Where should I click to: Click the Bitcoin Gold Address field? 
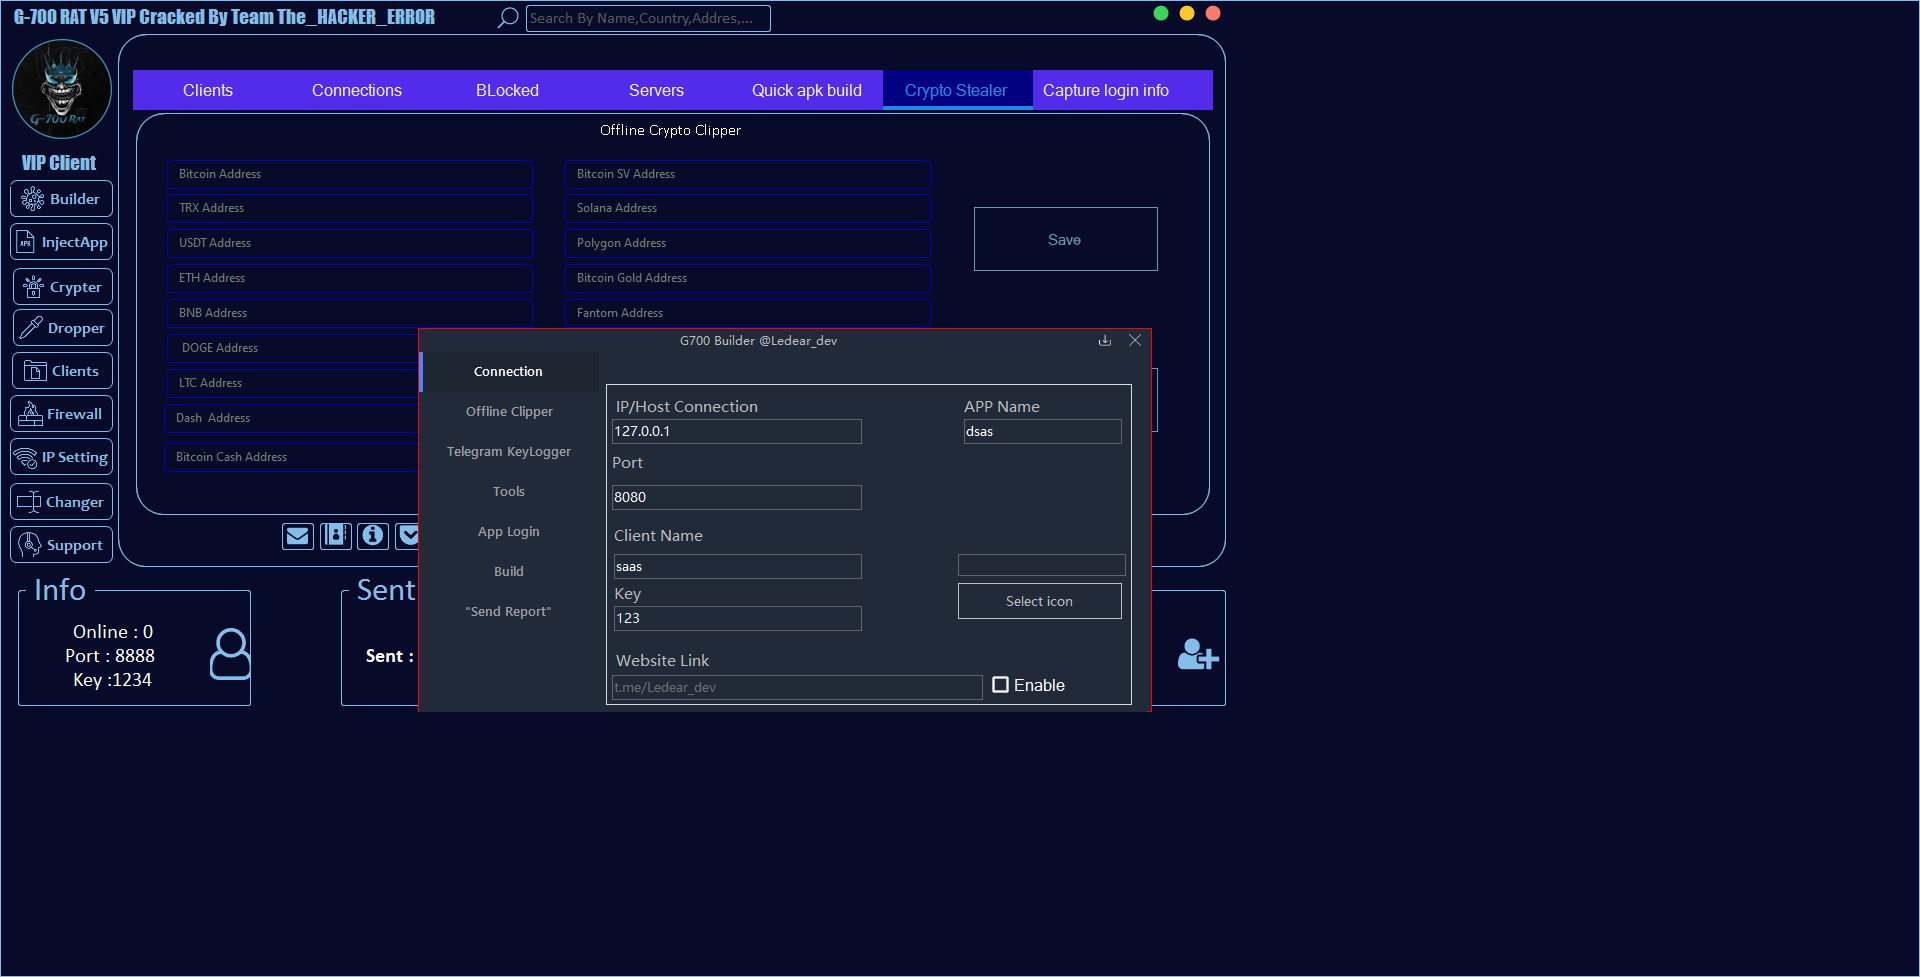tap(748, 278)
